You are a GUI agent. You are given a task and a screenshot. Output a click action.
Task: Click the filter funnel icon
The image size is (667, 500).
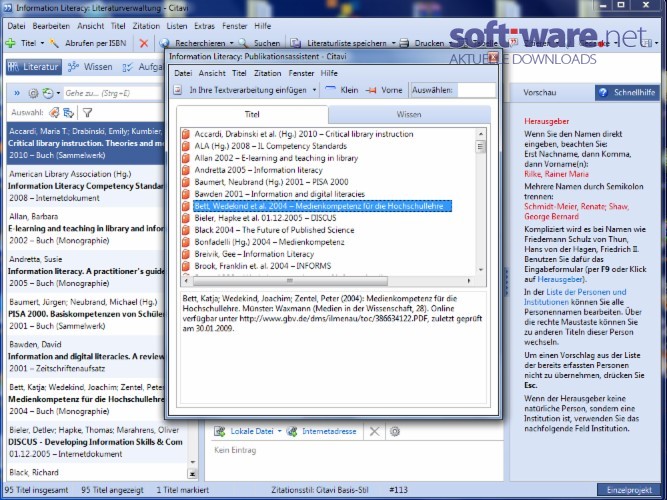pyautogui.click(x=87, y=112)
